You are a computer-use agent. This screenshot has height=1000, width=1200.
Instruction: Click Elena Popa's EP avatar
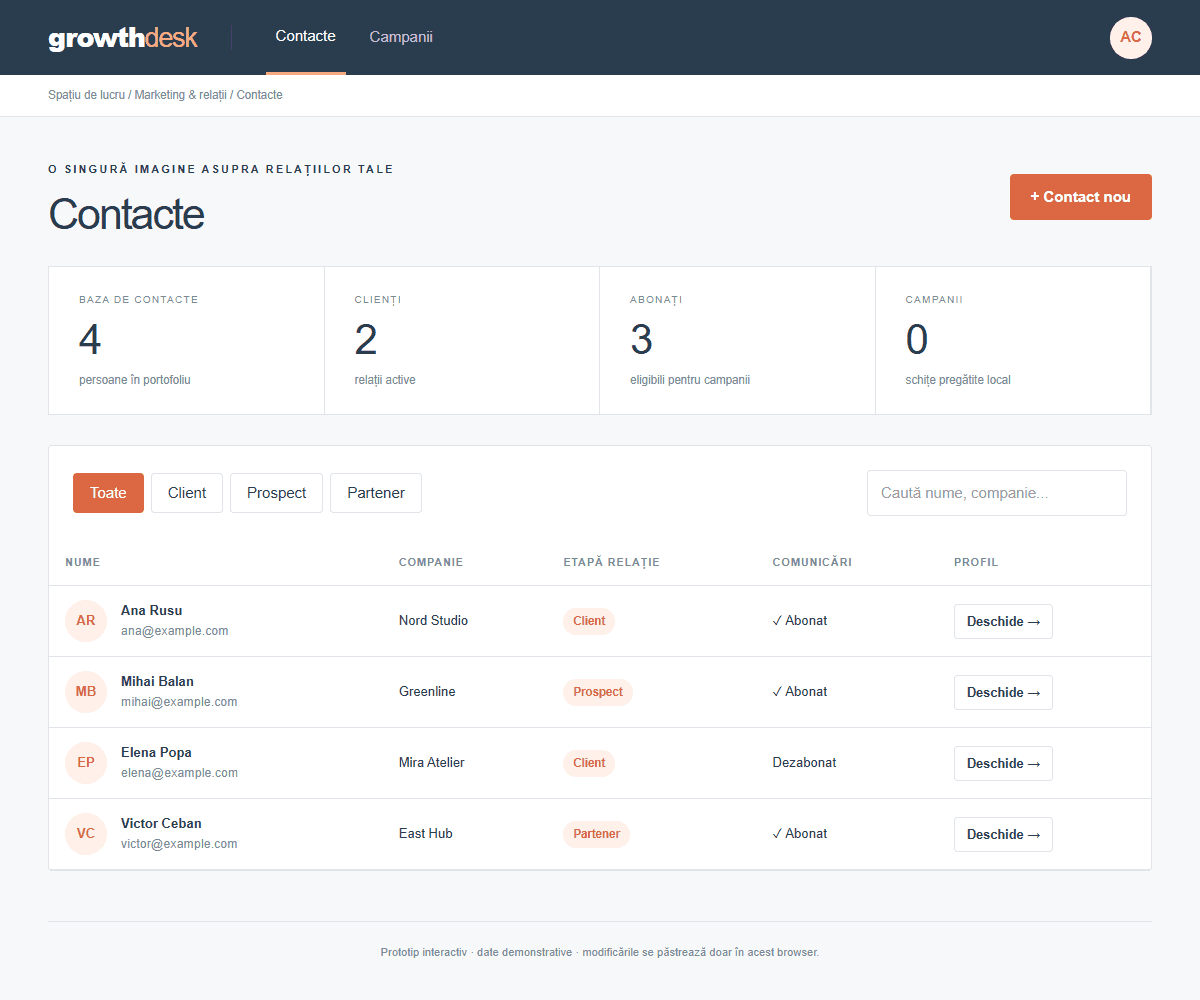pyautogui.click(x=86, y=763)
